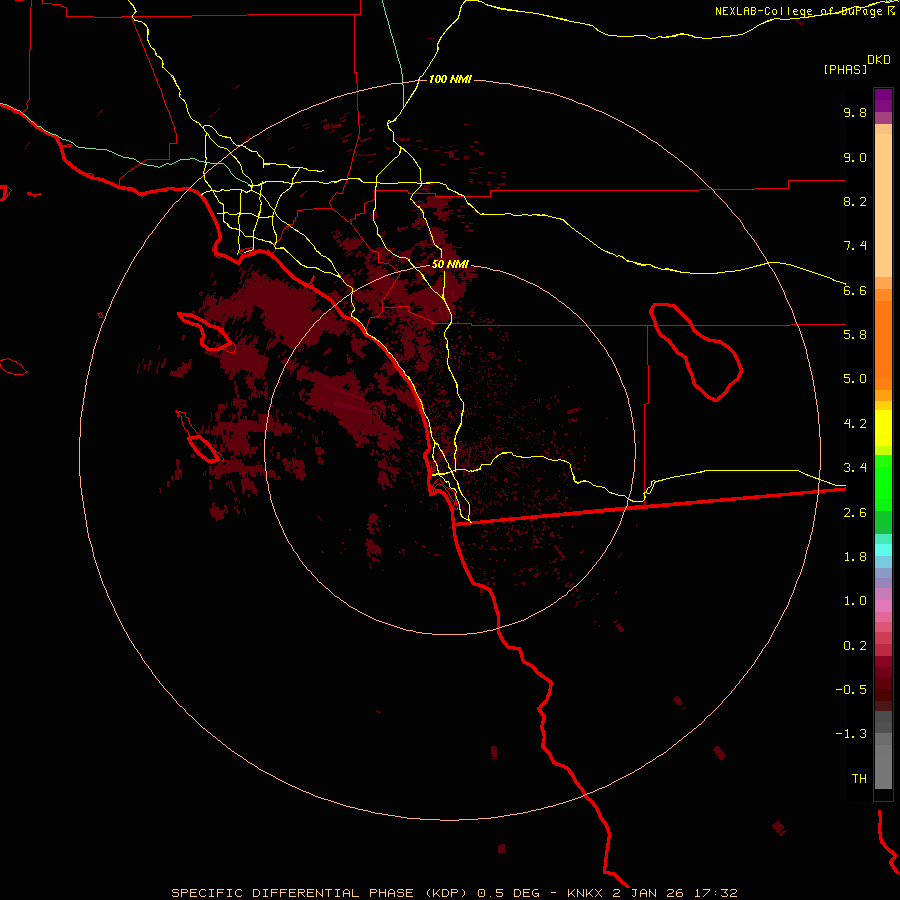This screenshot has width=900, height=900.
Task: Select the 3.4 scale value
Action: click(855, 468)
